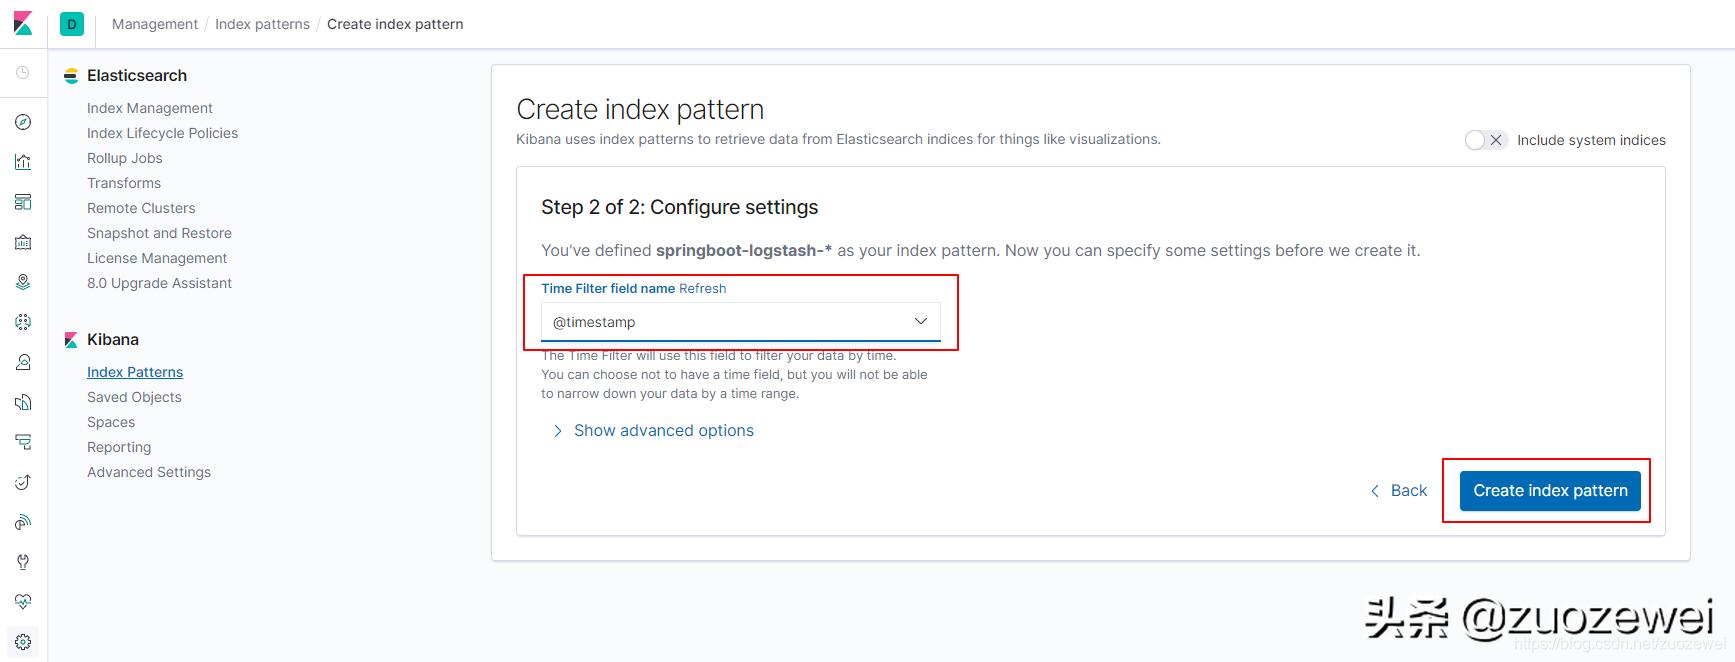Screen dimensions: 1735x662
Task: Open Dev Tools wrench icon
Action: tap(23, 562)
